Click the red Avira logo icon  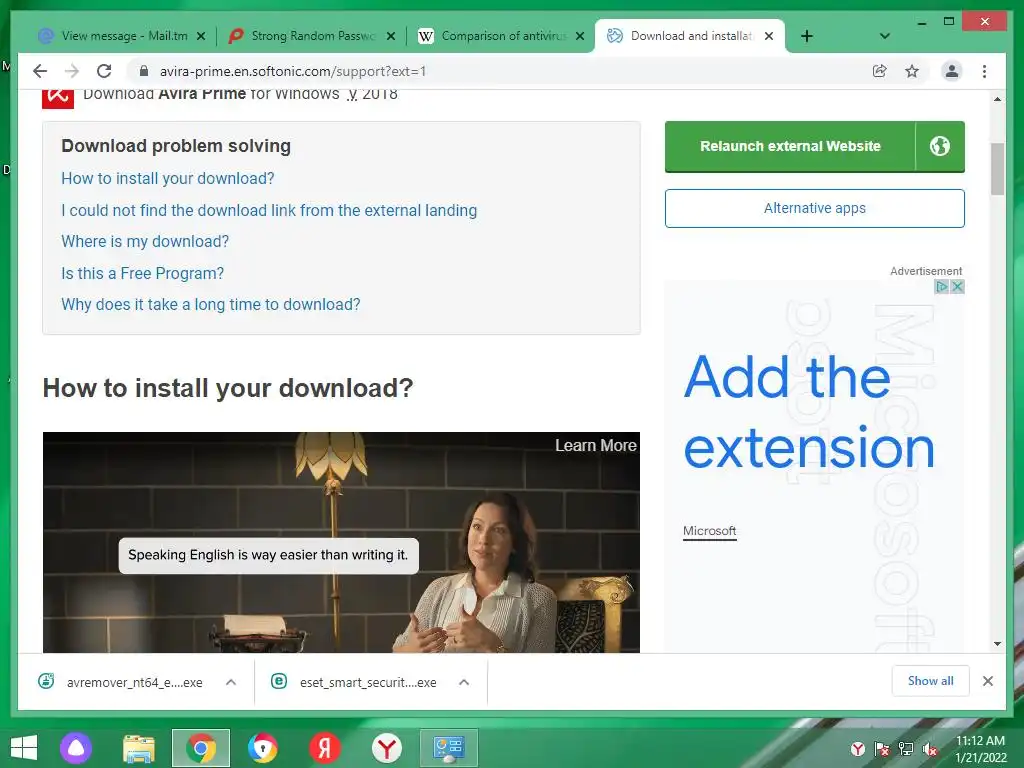coord(57,98)
